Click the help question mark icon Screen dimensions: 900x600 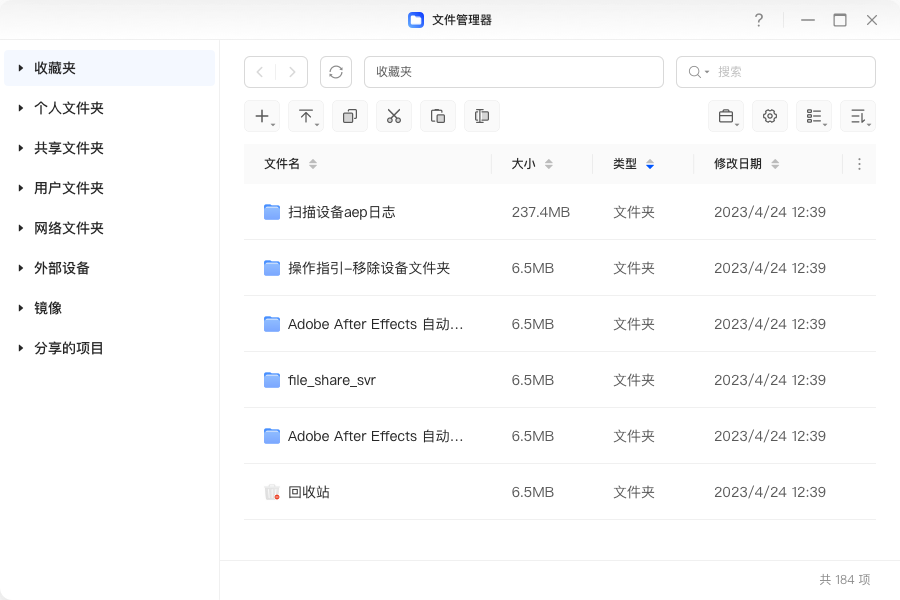coord(759,20)
